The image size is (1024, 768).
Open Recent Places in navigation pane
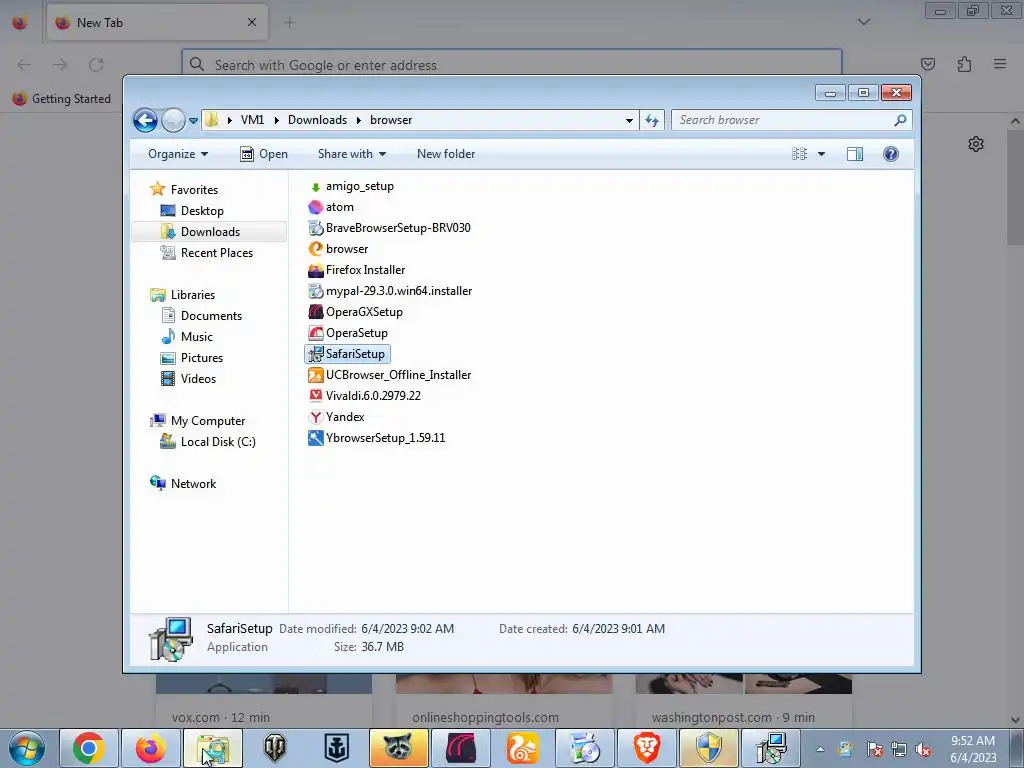(206, 253)
